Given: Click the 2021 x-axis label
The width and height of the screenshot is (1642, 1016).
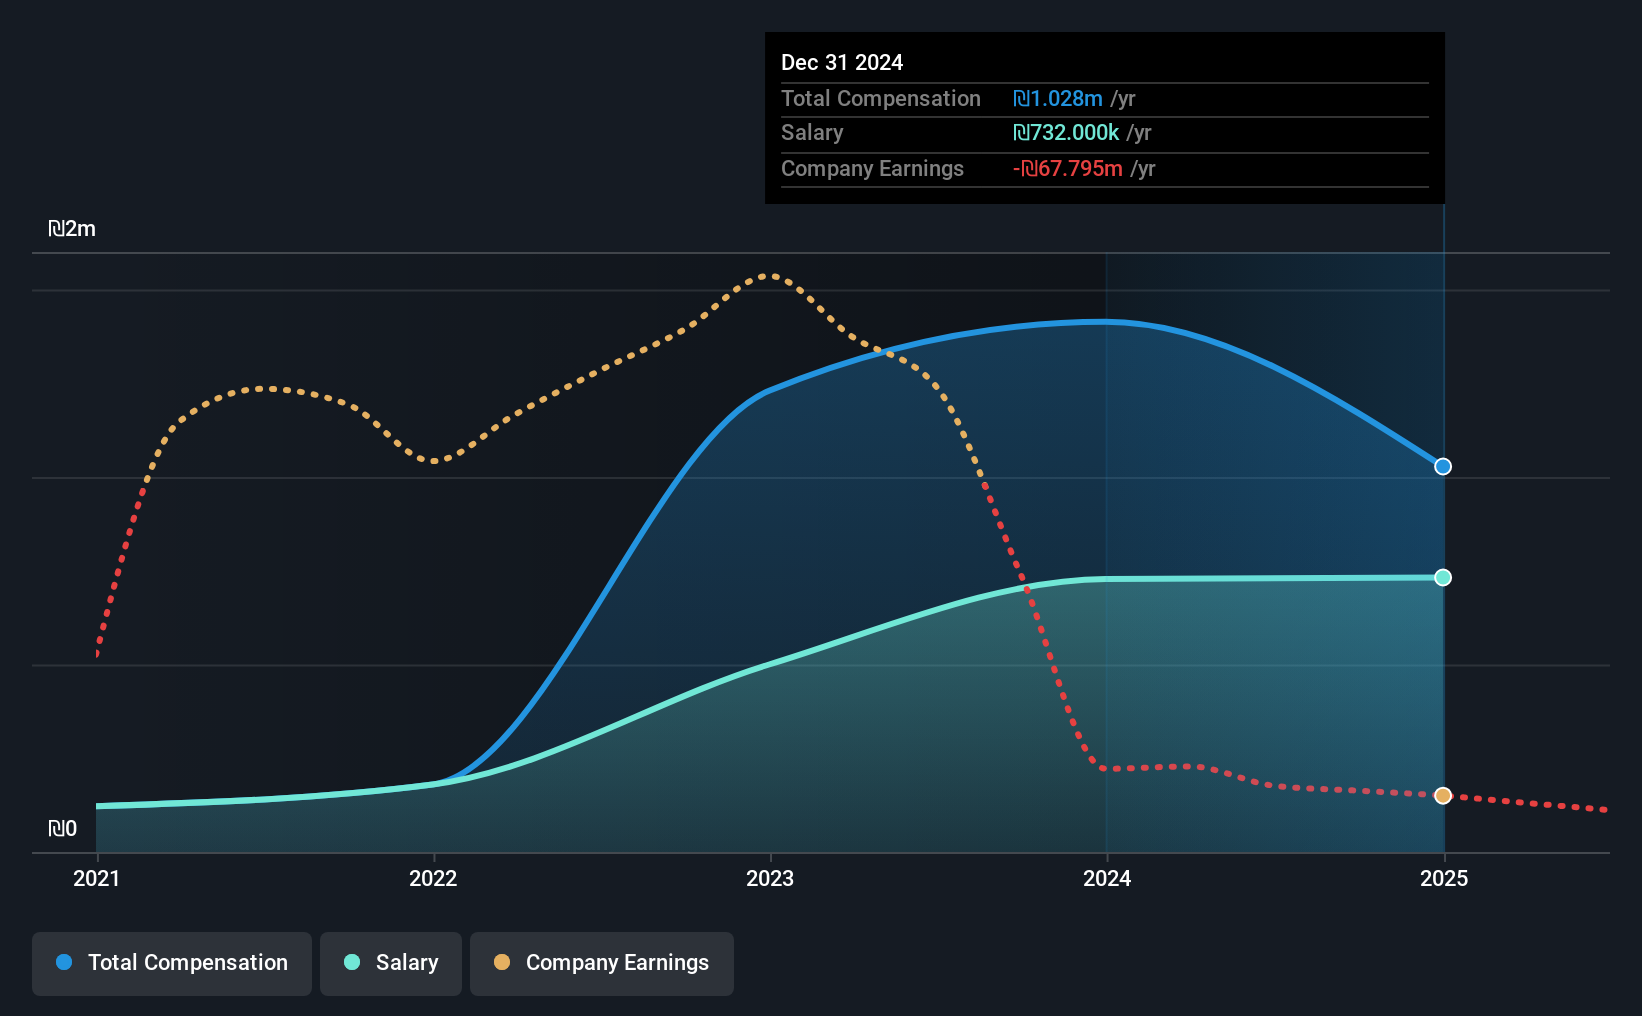Looking at the screenshot, I should (97, 878).
